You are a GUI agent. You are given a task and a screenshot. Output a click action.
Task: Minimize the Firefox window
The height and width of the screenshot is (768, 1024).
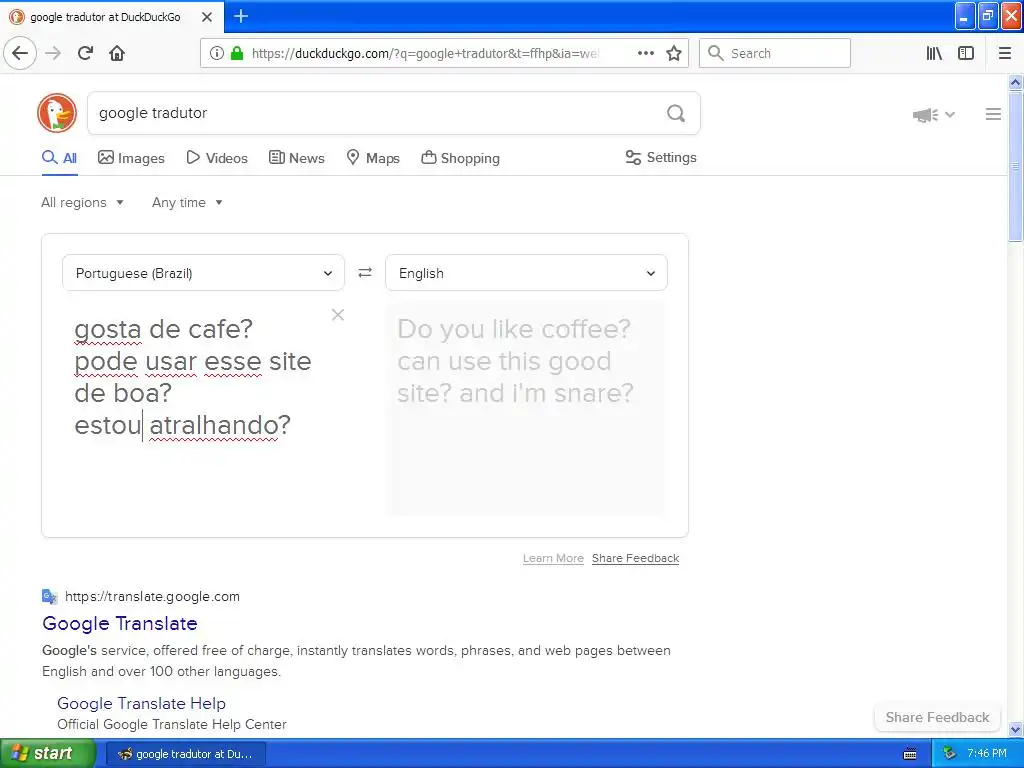(x=965, y=16)
